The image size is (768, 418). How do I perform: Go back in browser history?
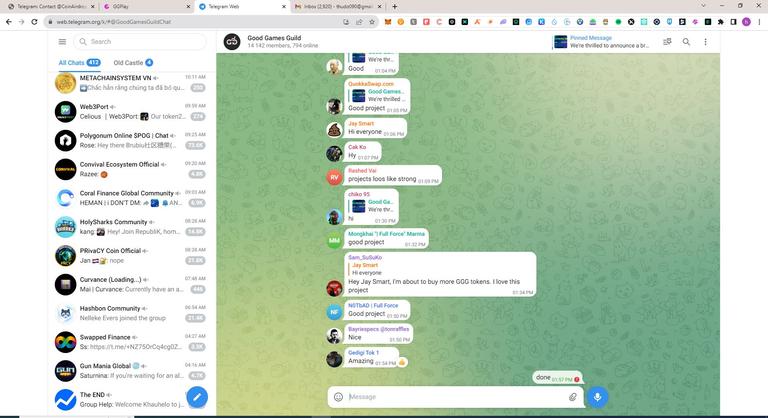[8, 22]
